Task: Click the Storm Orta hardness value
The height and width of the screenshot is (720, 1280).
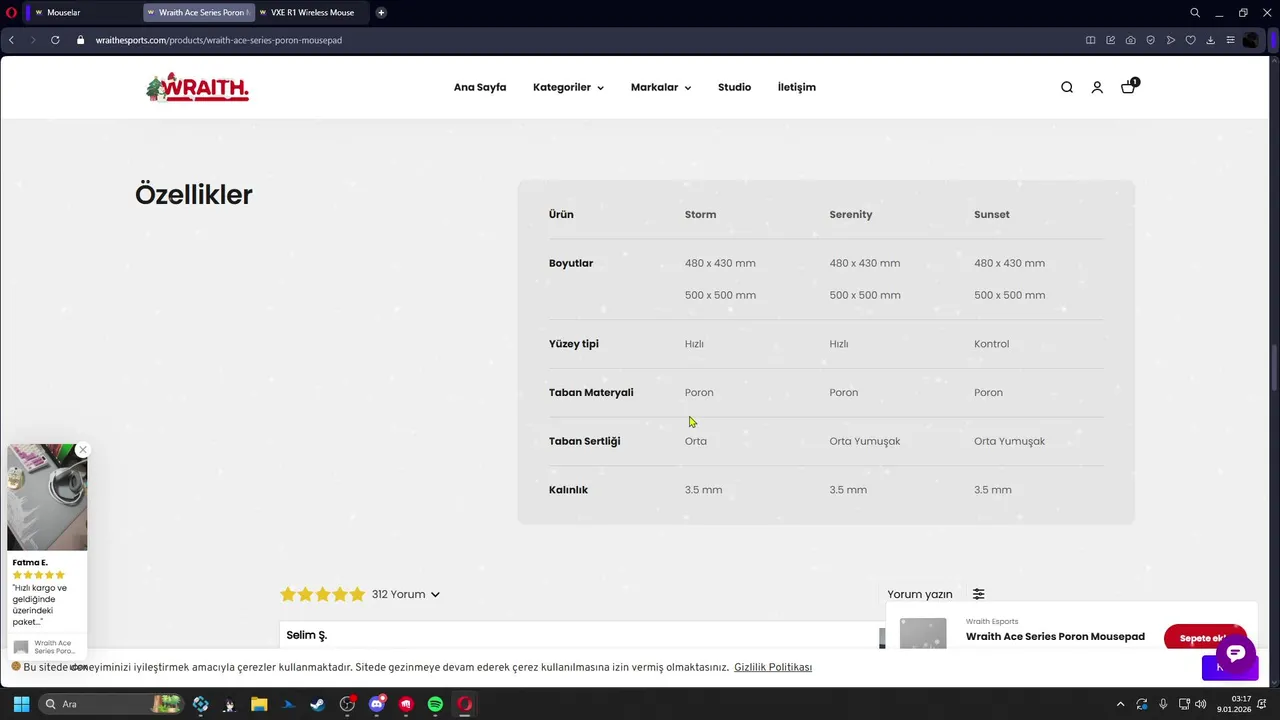Action: click(696, 441)
